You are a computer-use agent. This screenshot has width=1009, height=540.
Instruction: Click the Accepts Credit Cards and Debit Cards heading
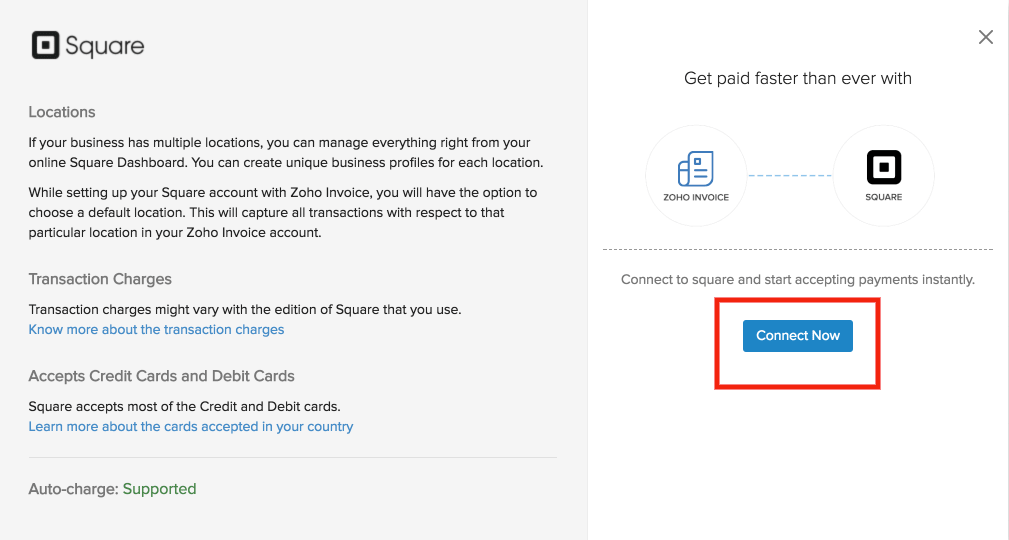tap(161, 376)
